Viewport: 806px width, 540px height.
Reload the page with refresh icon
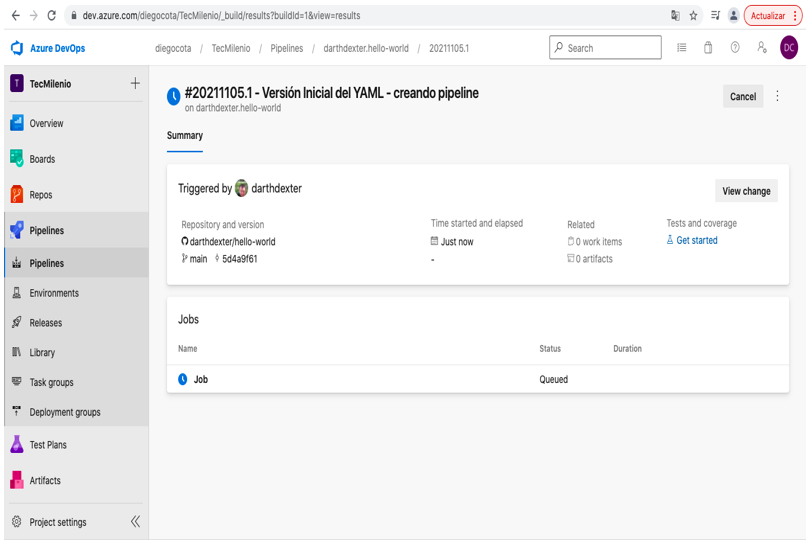[51, 15]
